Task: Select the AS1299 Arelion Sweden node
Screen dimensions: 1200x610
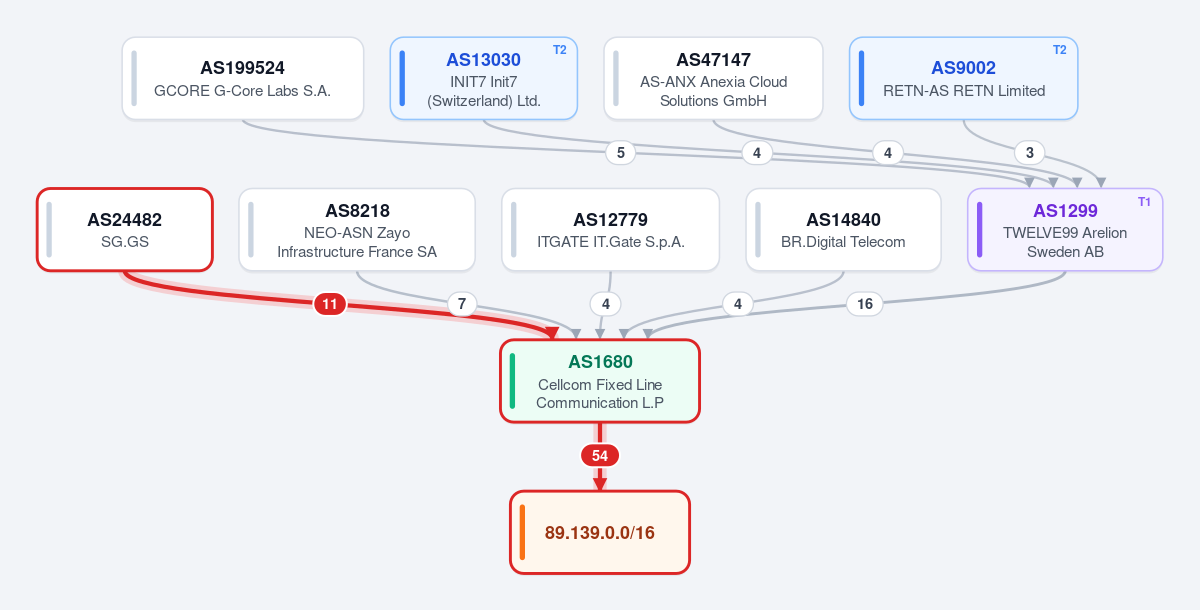Action: point(1065,229)
